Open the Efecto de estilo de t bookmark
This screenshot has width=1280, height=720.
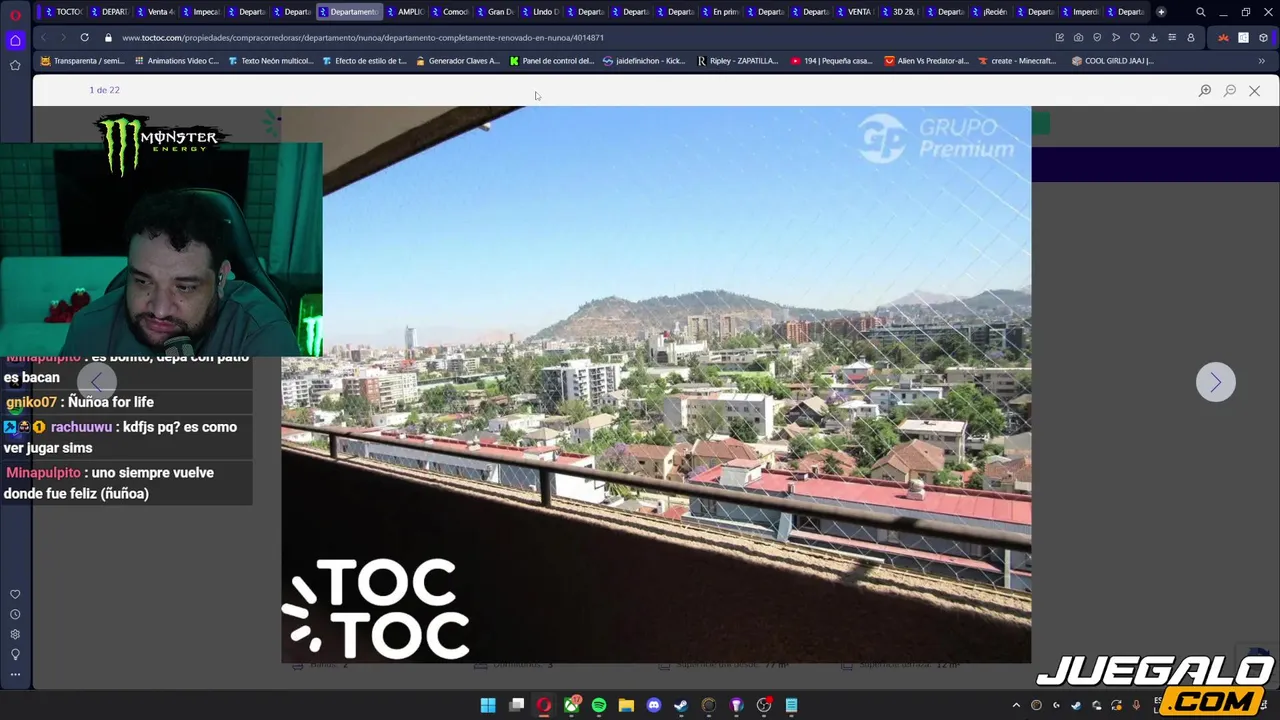[365, 61]
